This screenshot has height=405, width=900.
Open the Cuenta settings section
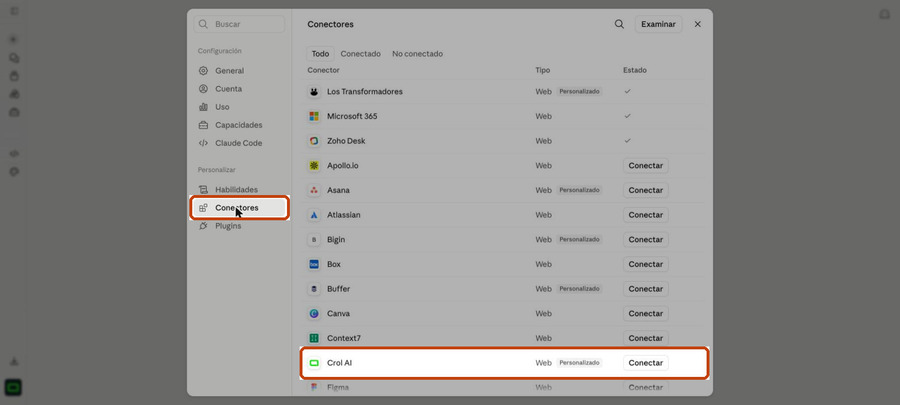[239, 89]
